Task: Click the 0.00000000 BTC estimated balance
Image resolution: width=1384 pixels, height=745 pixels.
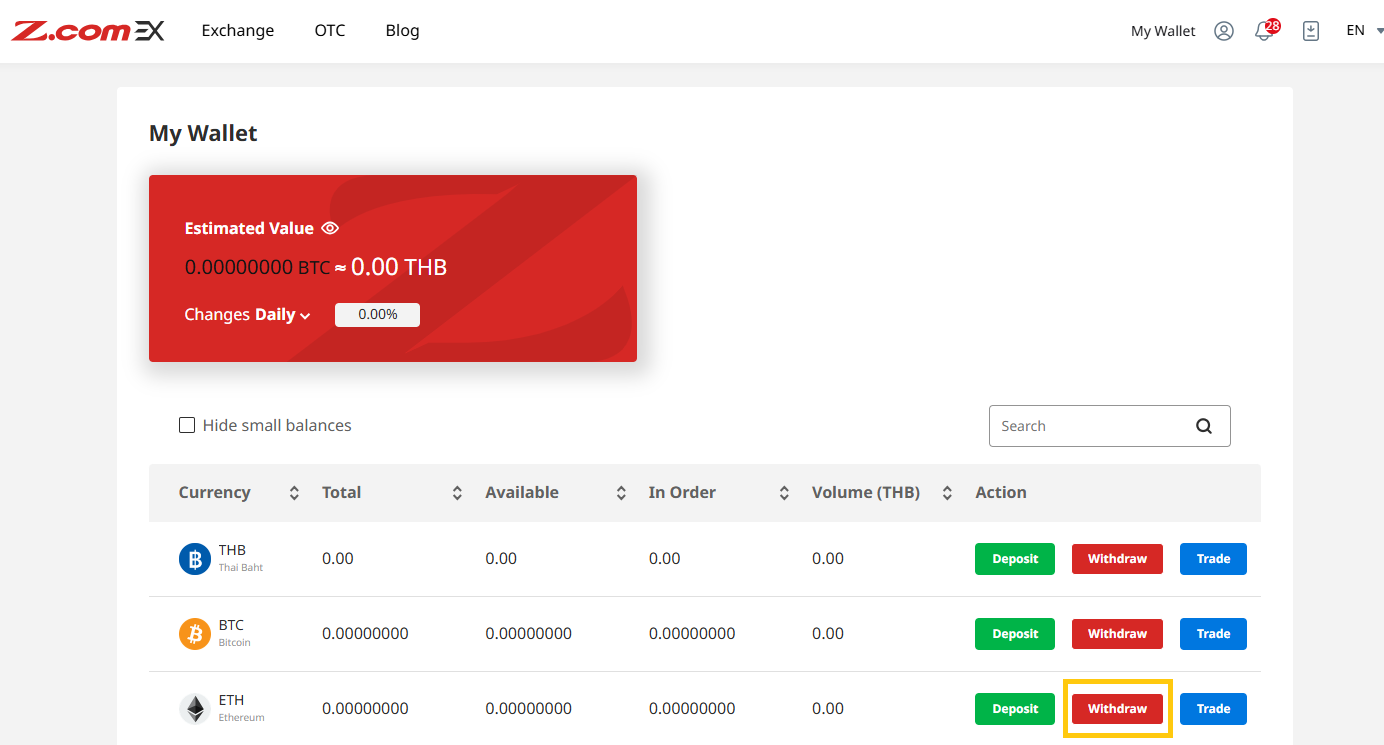Action: [x=257, y=267]
